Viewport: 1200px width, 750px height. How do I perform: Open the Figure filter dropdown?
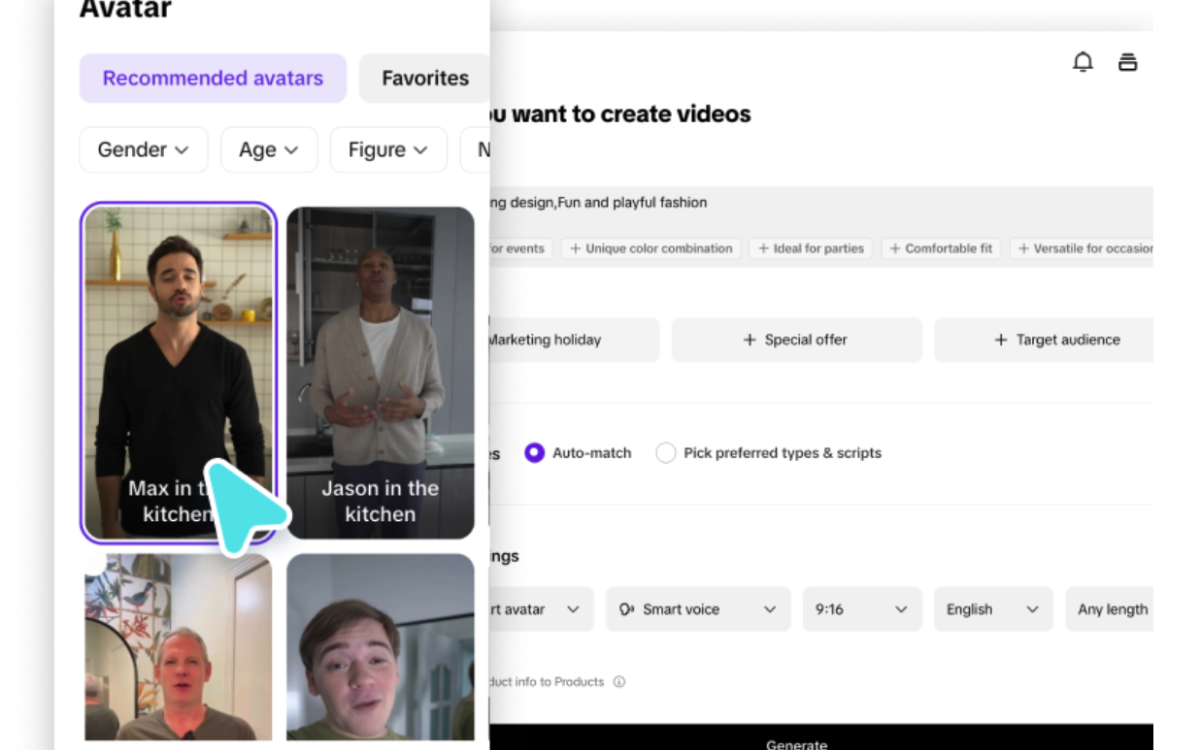click(x=387, y=150)
